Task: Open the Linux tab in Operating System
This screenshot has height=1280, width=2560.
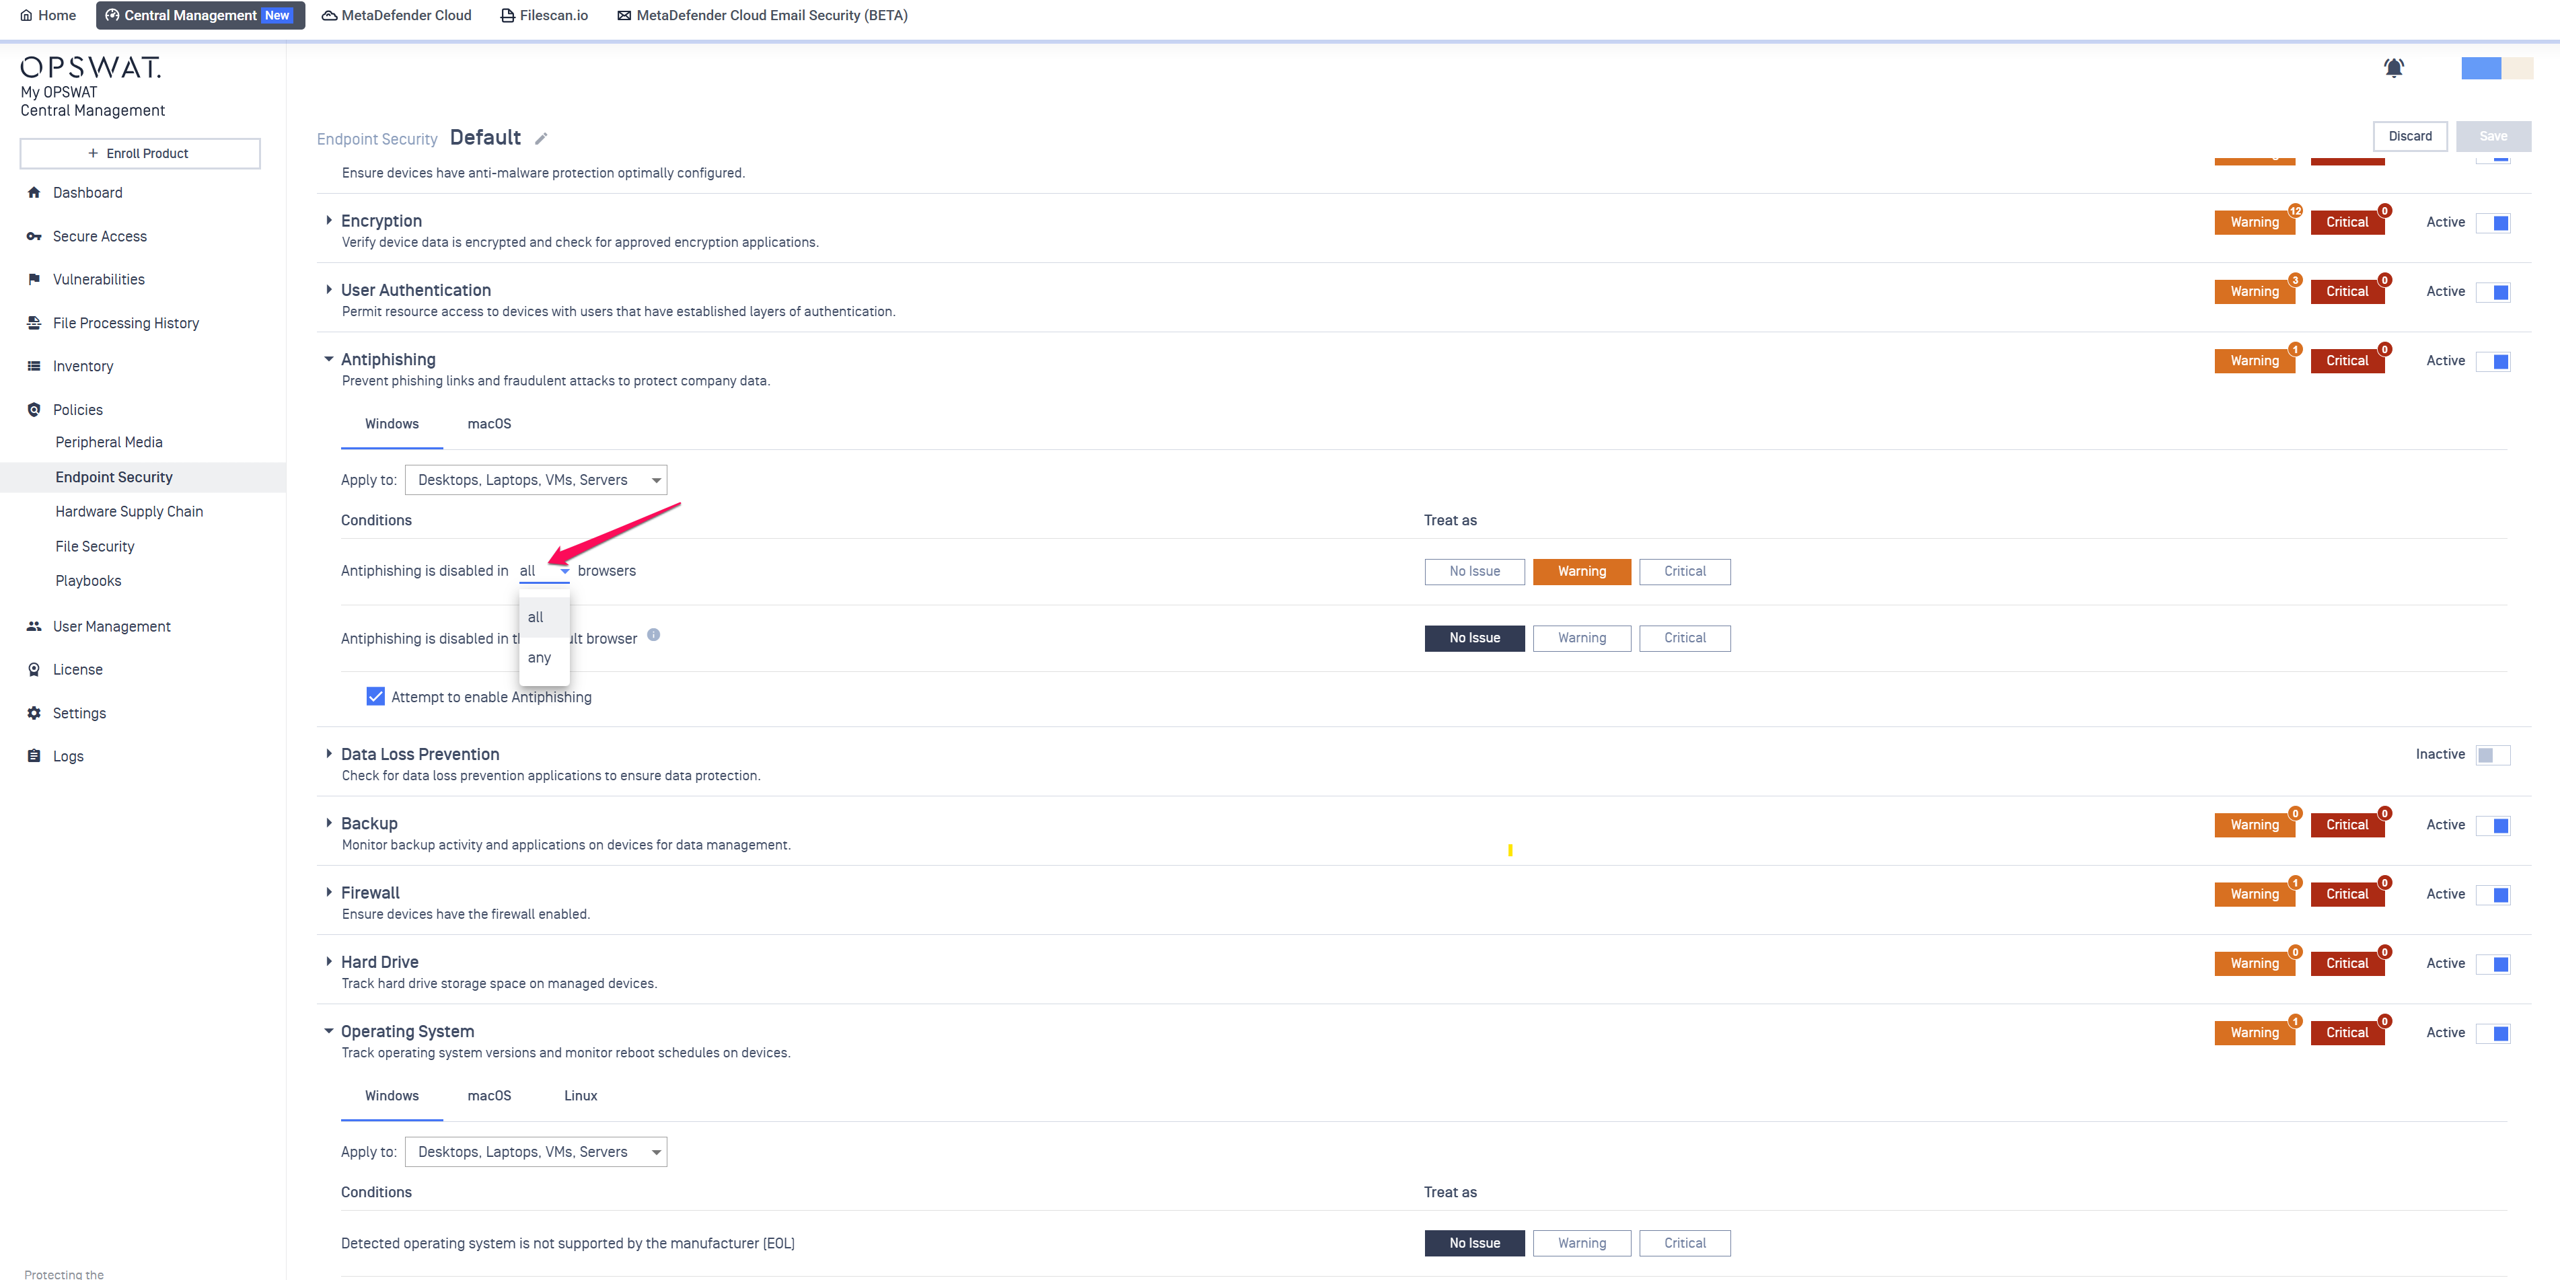Action: pos(580,1096)
